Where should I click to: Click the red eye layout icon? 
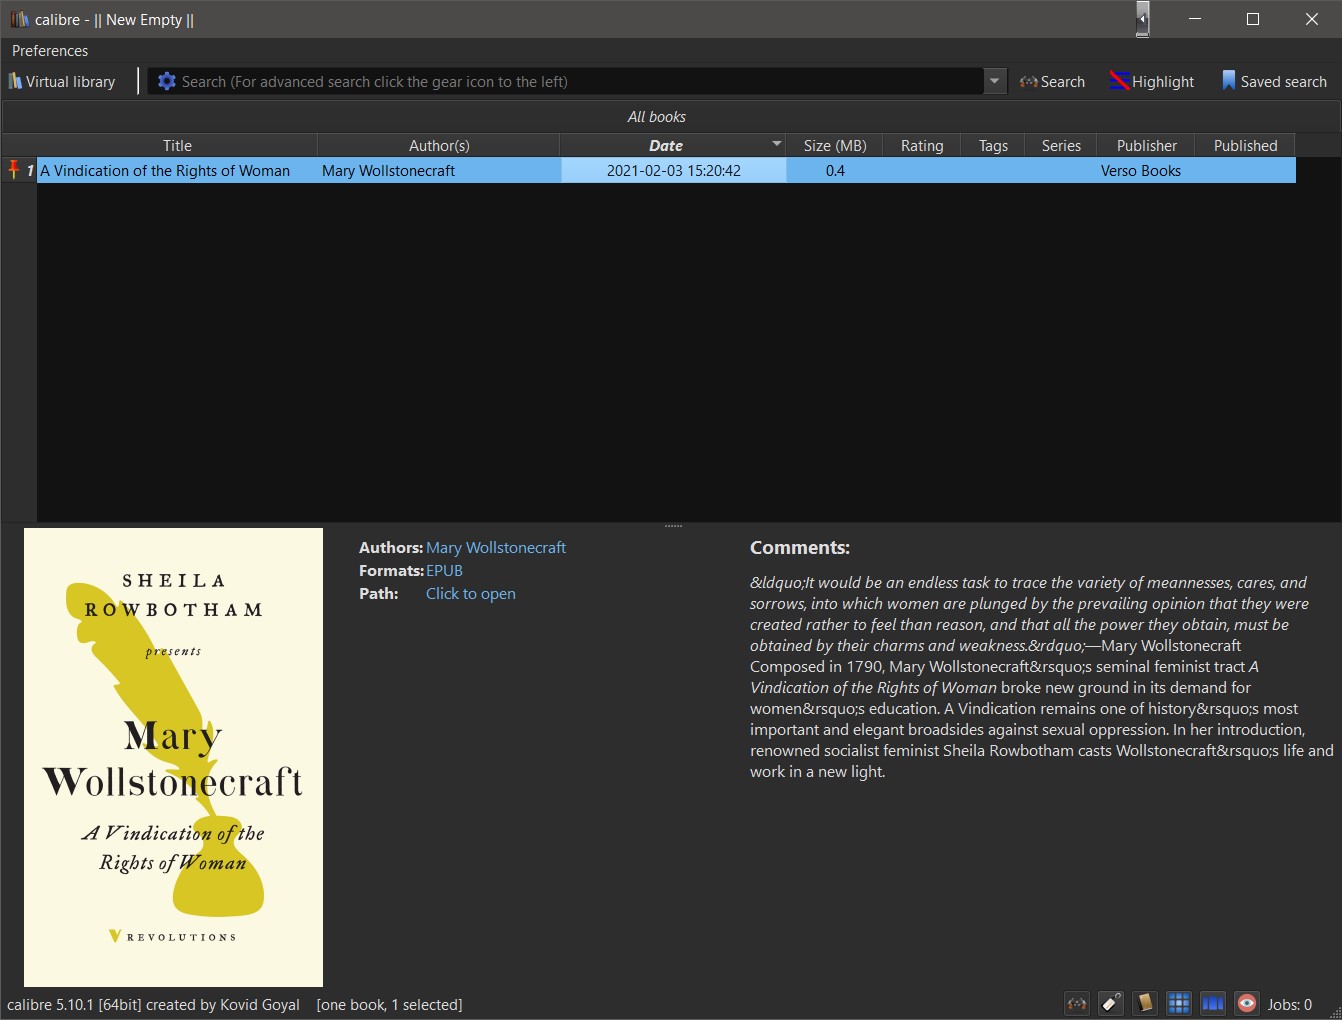1247,1004
